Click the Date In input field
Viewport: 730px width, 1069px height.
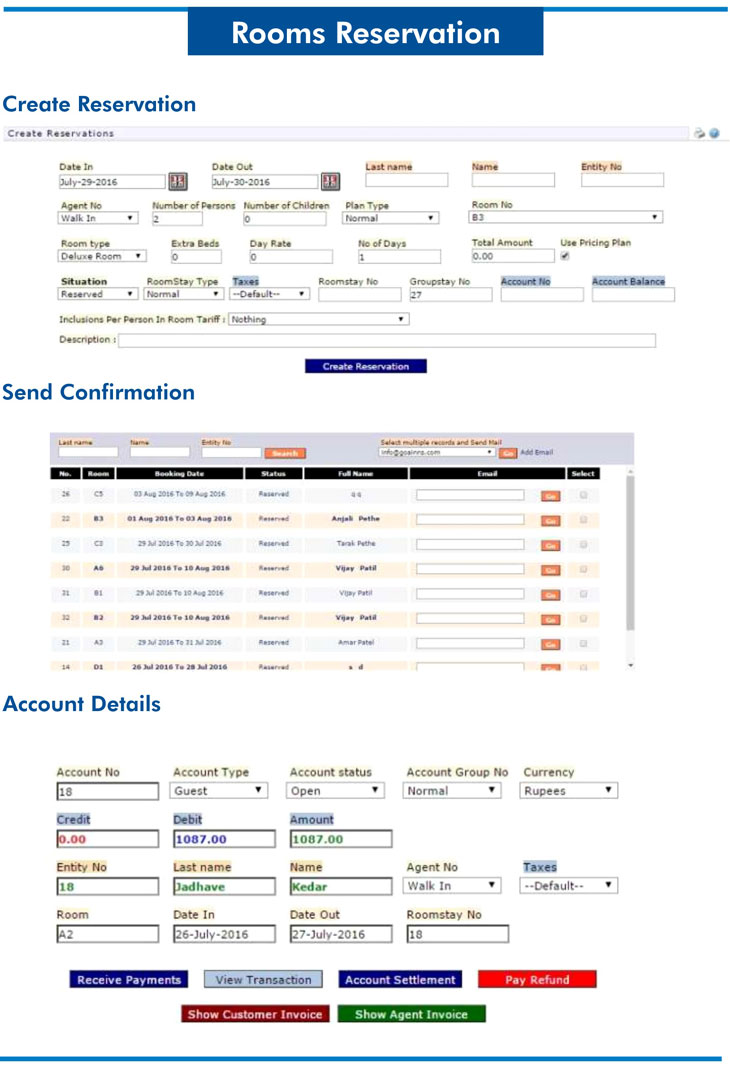pyautogui.click(x=112, y=181)
